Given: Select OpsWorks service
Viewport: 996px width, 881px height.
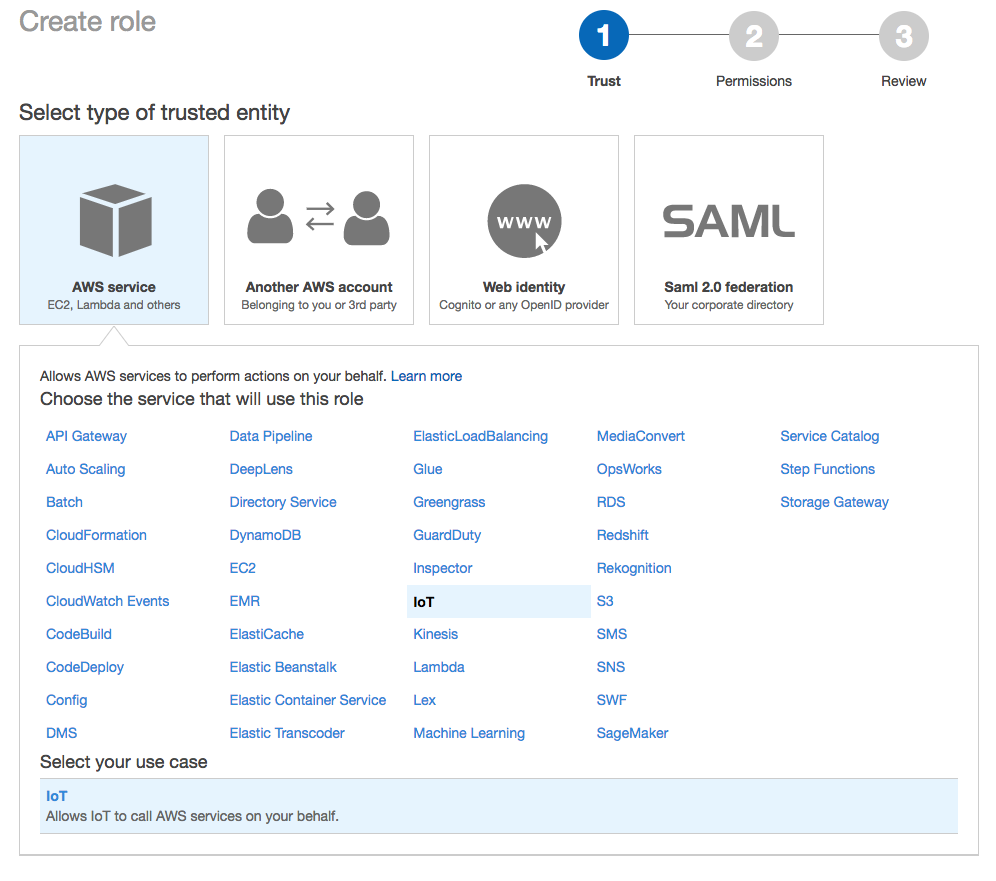Looking at the screenshot, I should point(629,469).
